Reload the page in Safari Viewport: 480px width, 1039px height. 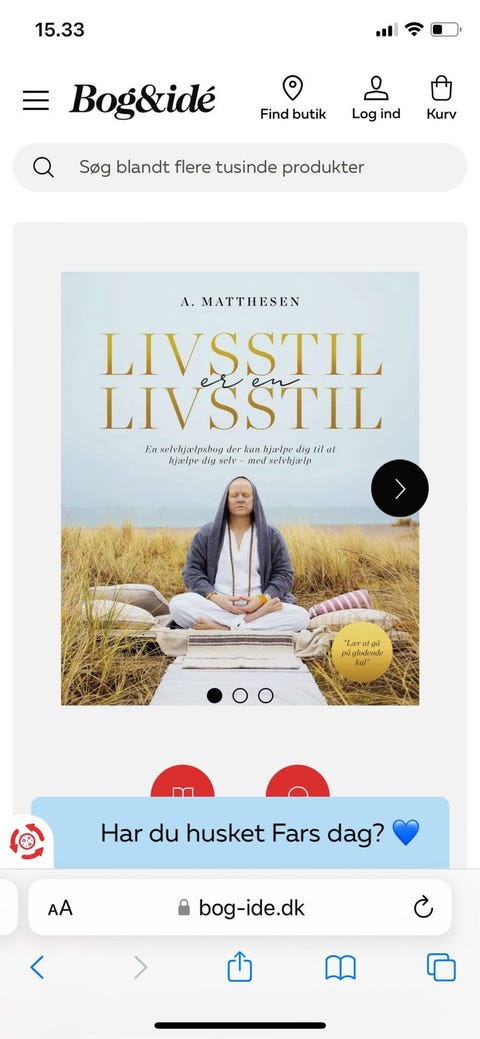[x=423, y=907]
